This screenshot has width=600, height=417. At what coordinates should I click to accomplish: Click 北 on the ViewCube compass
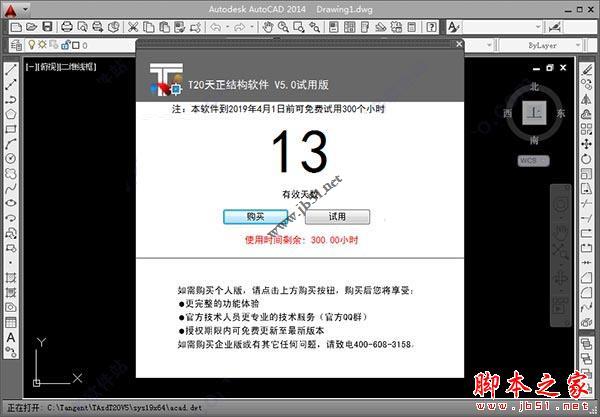click(534, 87)
